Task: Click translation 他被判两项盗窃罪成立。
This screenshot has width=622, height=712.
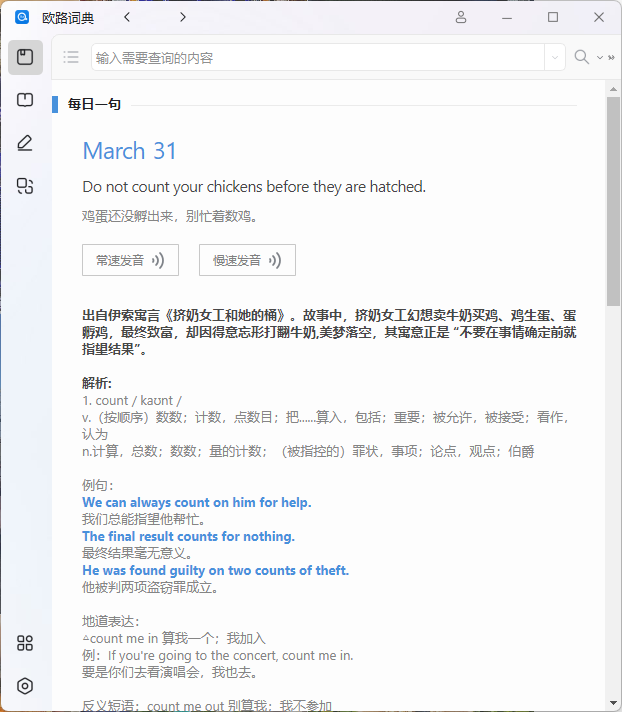Action: [150, 587]
